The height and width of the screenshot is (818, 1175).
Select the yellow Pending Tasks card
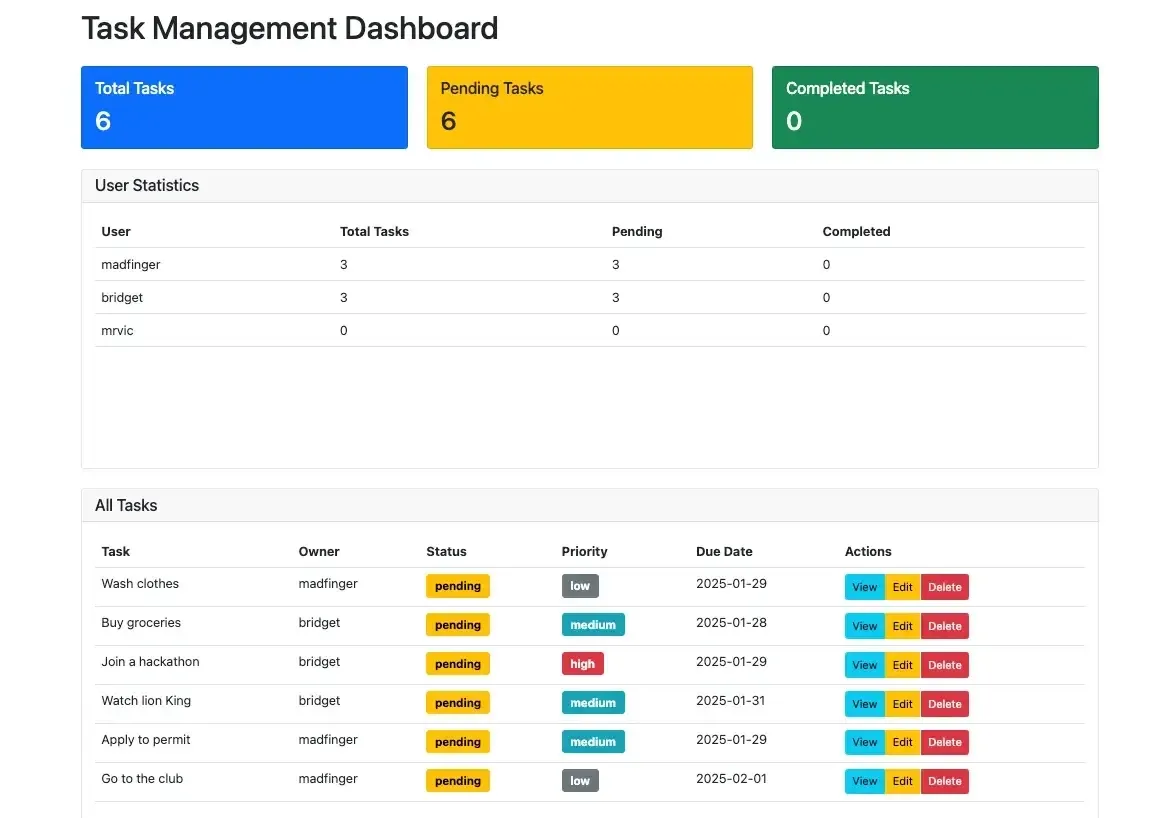tap(589, 107)
